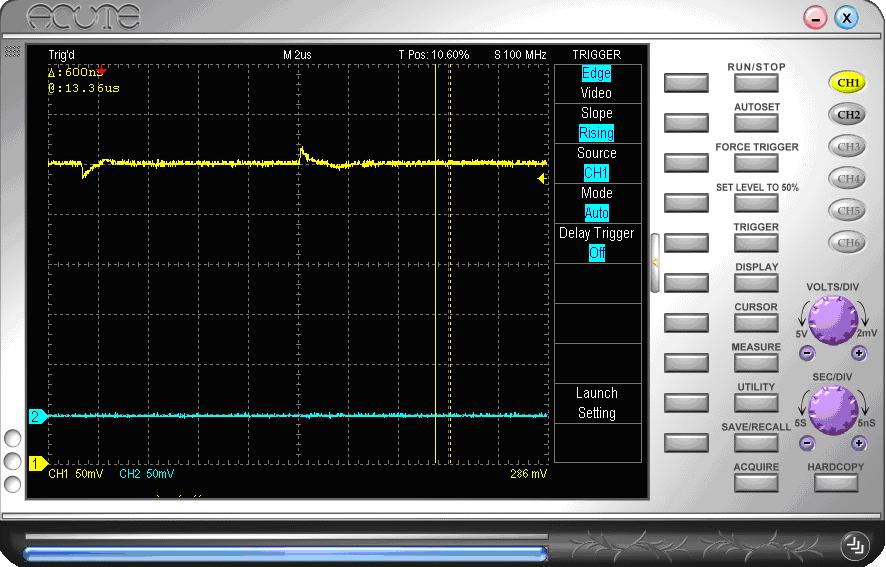Screen dimensions: 886x567
Task: Click the M 2us timebase readout
Action: (x=297, y=55)
